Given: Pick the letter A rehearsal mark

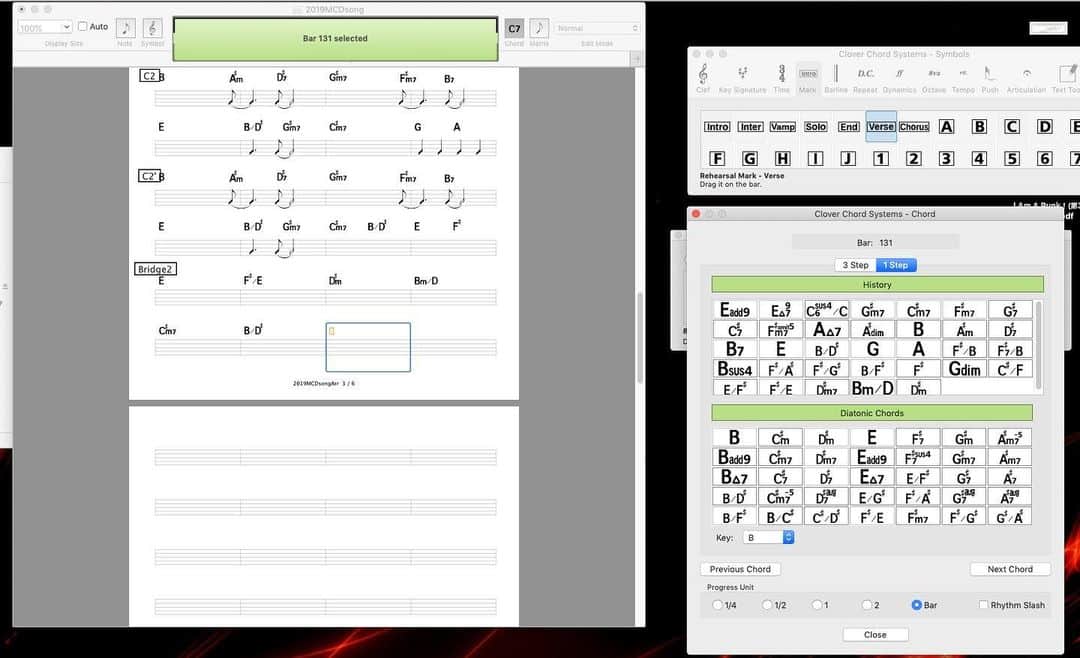Looking at the screenshot, I should 946,127.
